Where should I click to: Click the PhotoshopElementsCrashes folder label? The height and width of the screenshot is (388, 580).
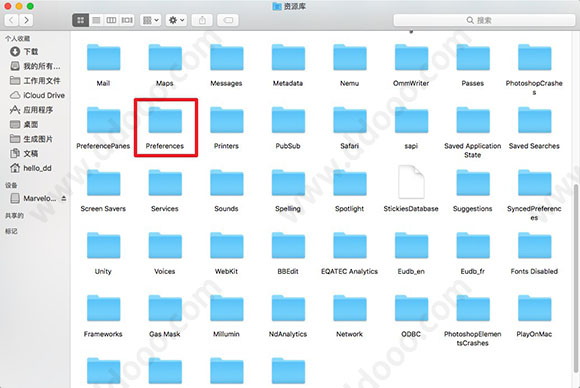(x=473, y=339)
